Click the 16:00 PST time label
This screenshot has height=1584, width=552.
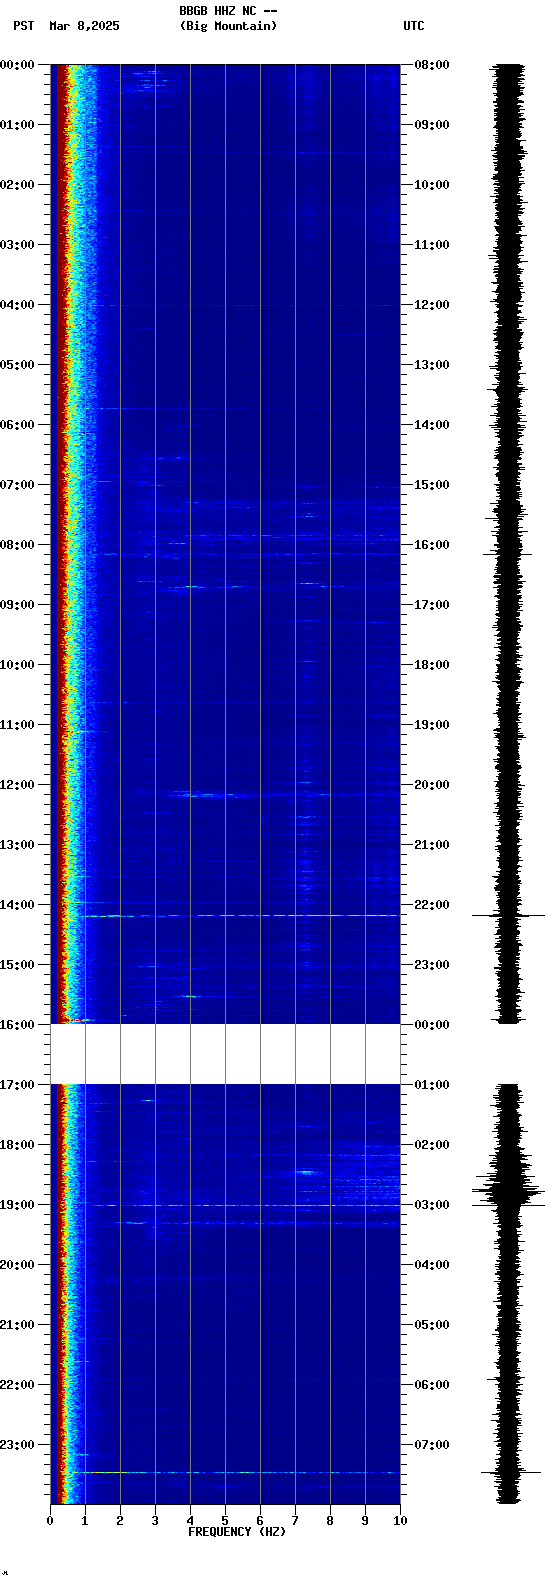click(17, 1025)
